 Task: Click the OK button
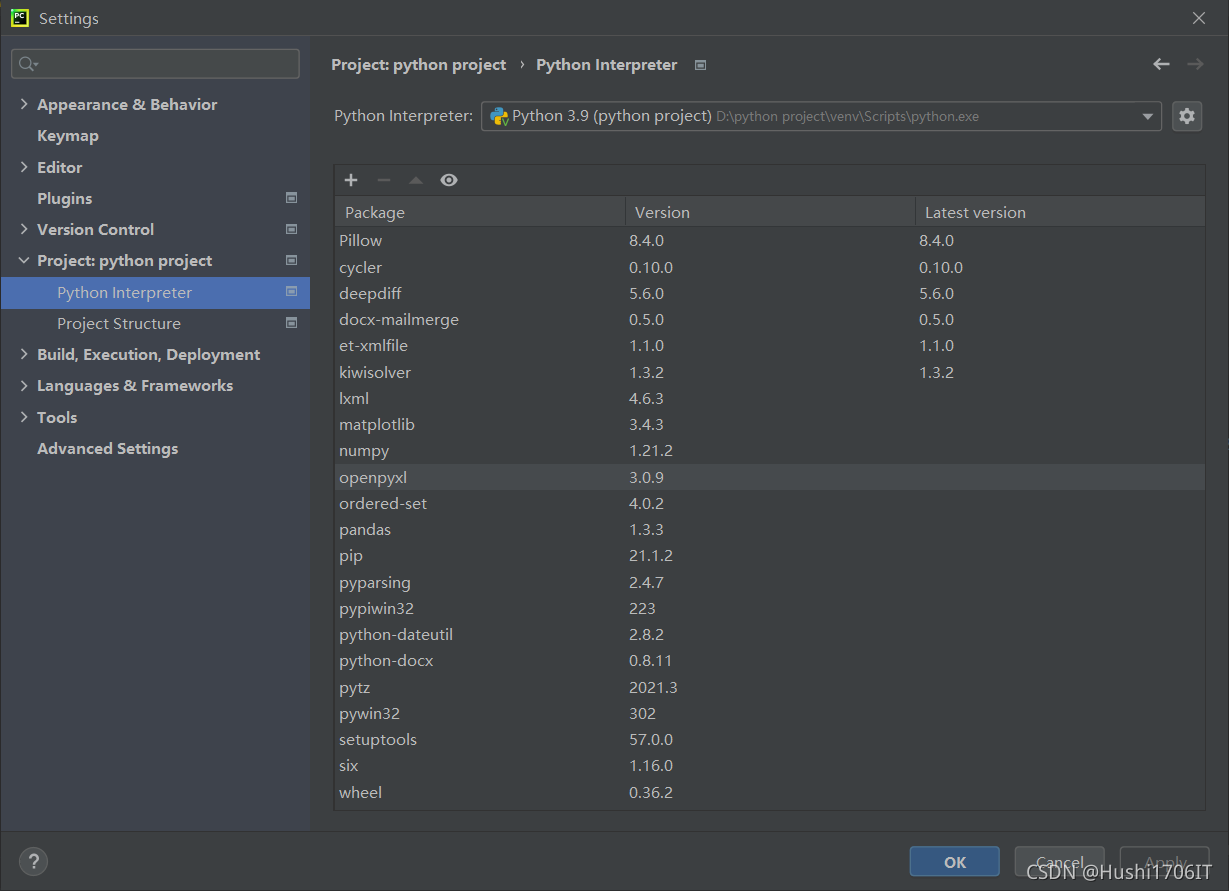click(954, 862)
